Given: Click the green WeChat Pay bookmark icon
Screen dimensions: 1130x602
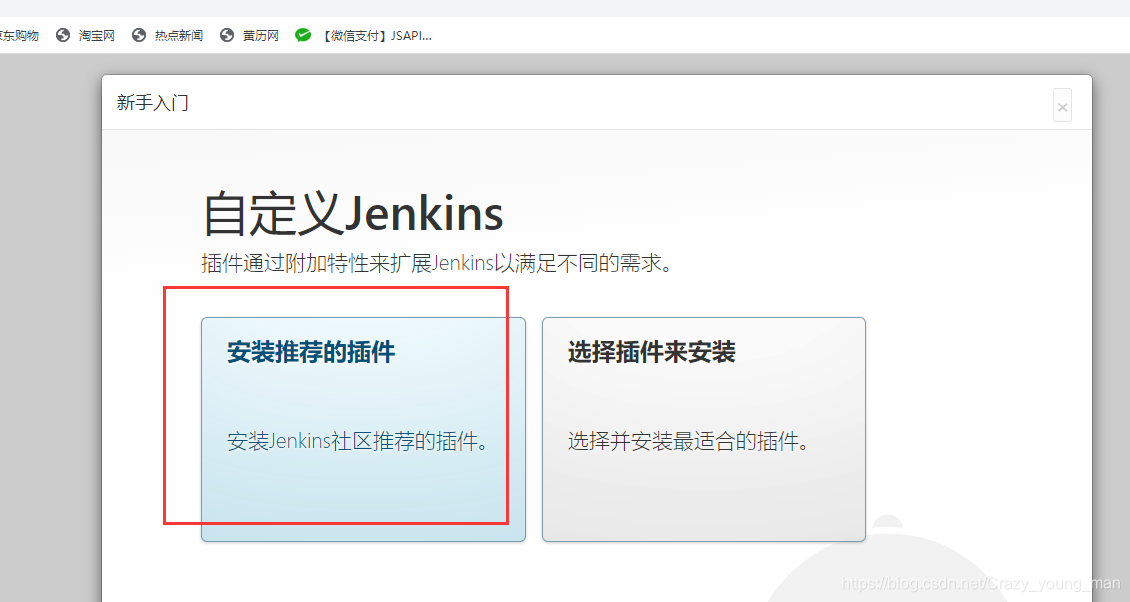Looking at the screenshot, I should [x=303, y=35].
